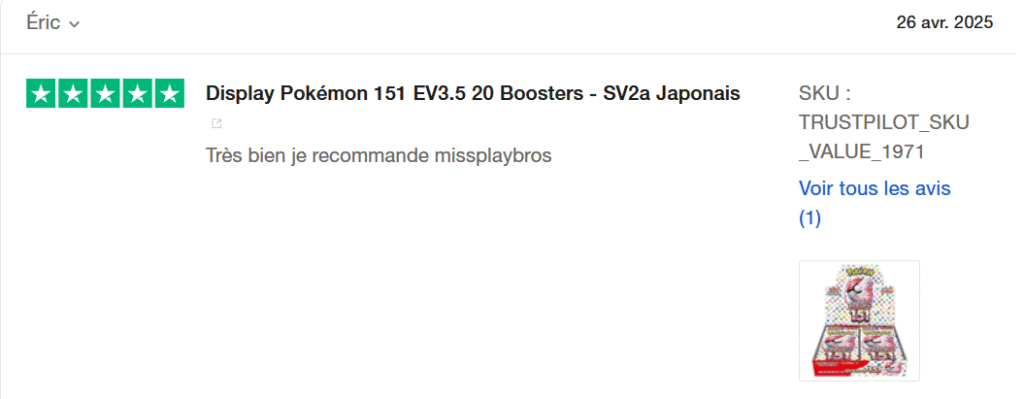
Task: Select the TRUSTPILOT_SKU value text
Action: [x=884, y=122]
